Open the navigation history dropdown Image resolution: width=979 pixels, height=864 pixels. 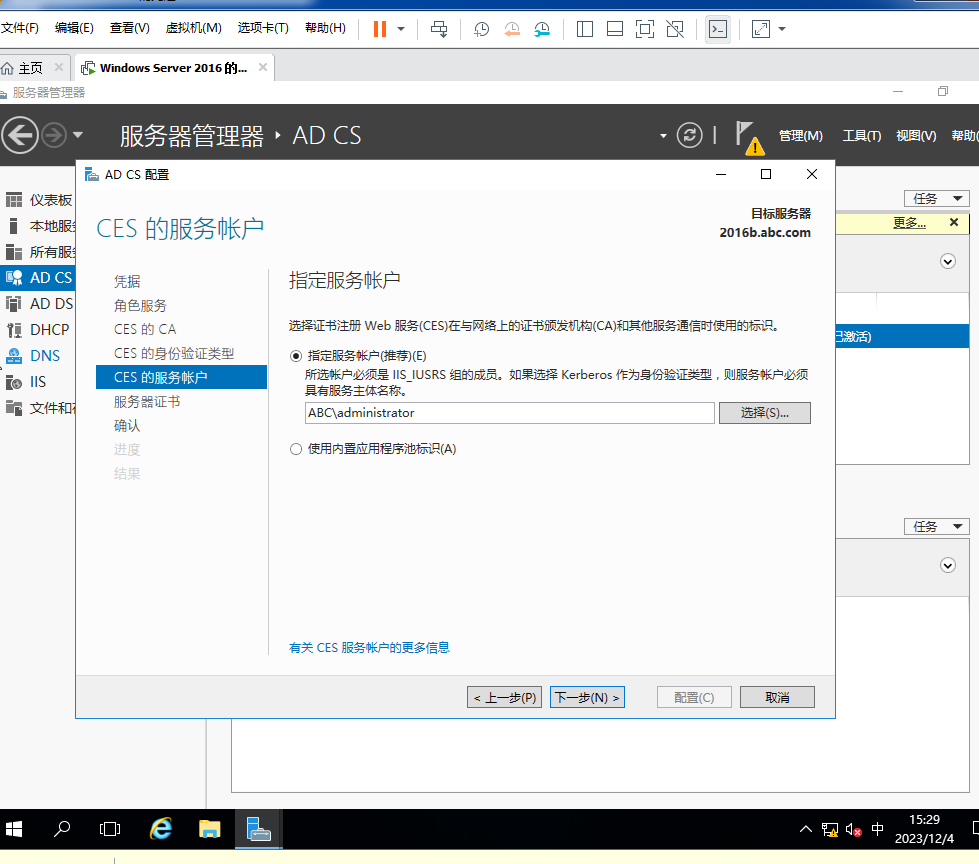(77, 135)
